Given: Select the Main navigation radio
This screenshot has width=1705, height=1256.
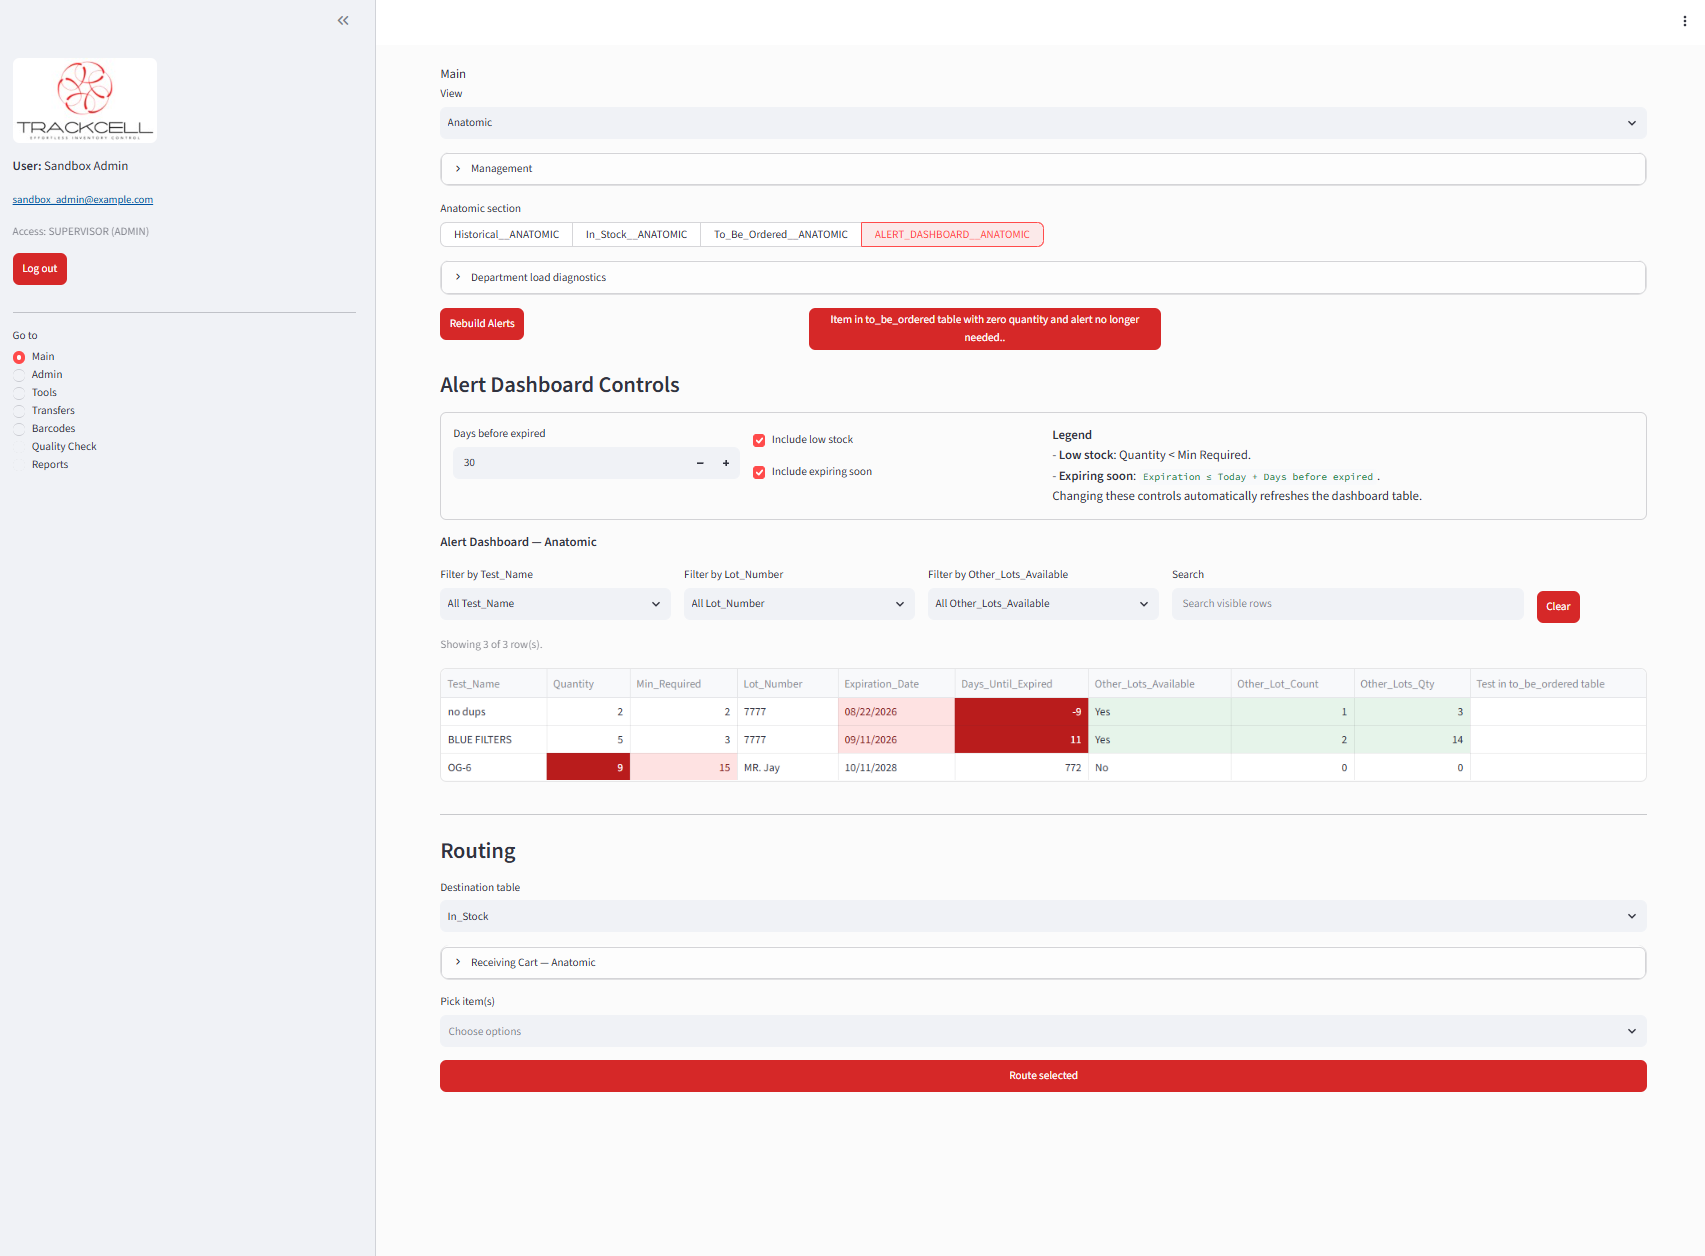Looking at the screenshot, I should click(19, 357).
